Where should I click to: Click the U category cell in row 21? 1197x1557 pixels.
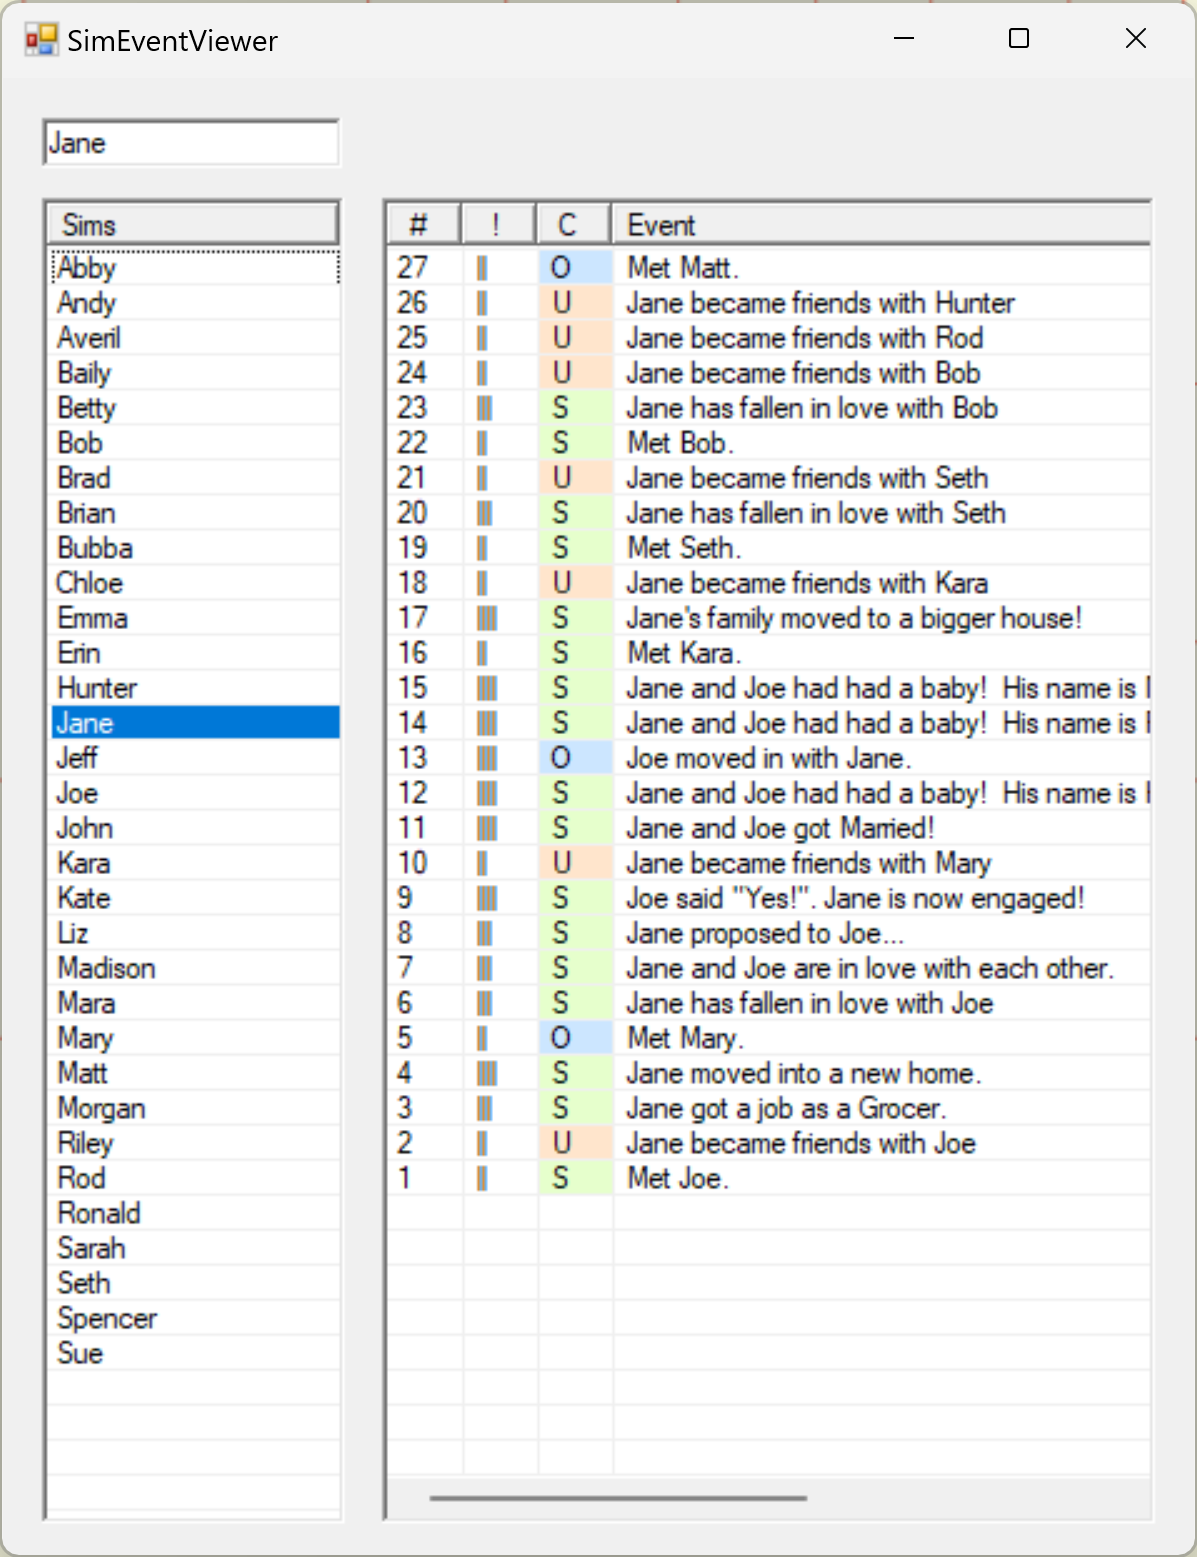[575, 477]
